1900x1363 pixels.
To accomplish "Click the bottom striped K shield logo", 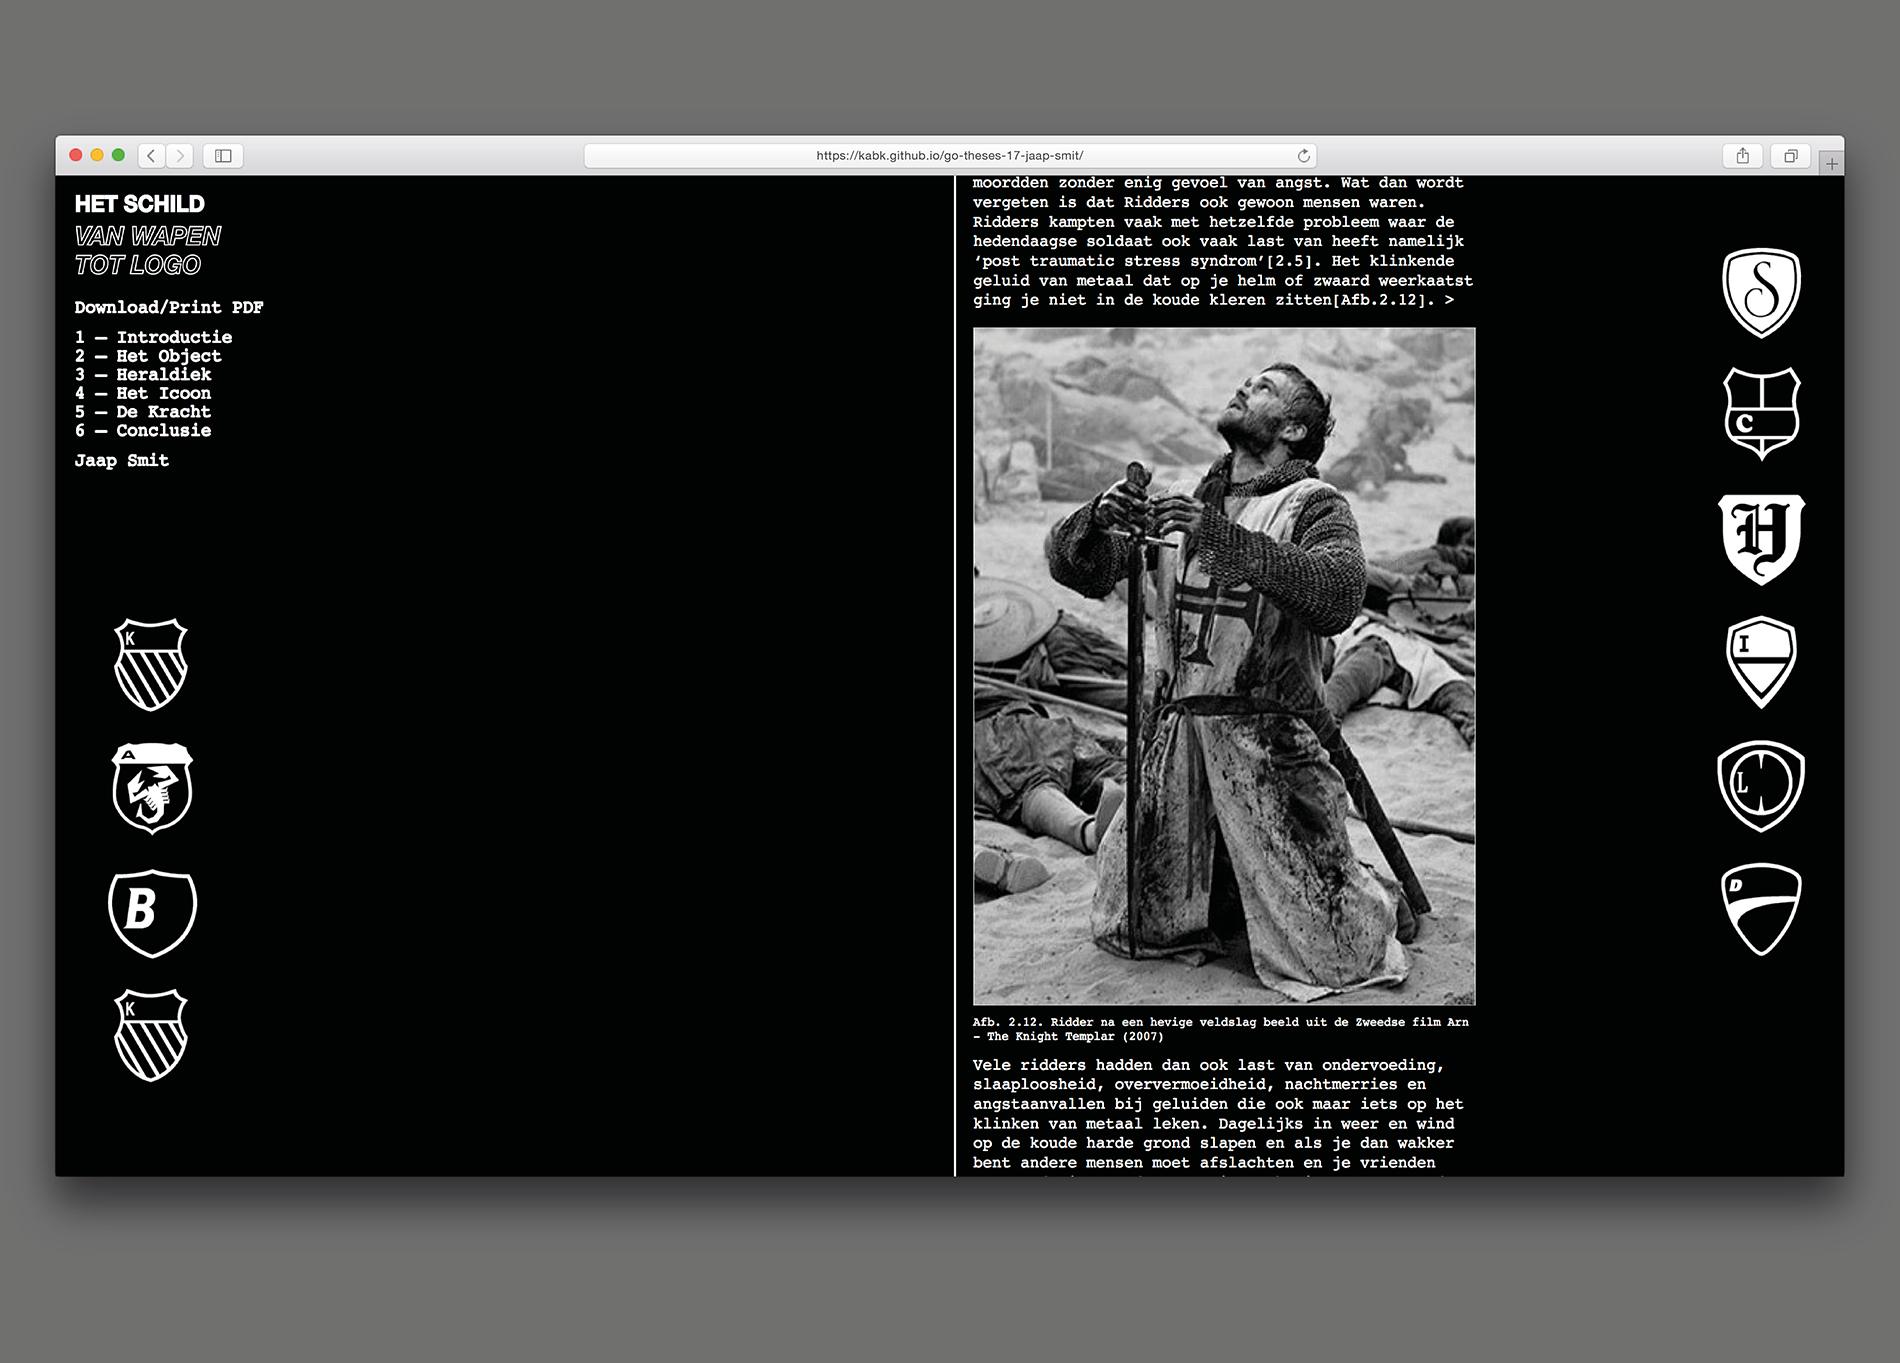I will coord(151,1035).
